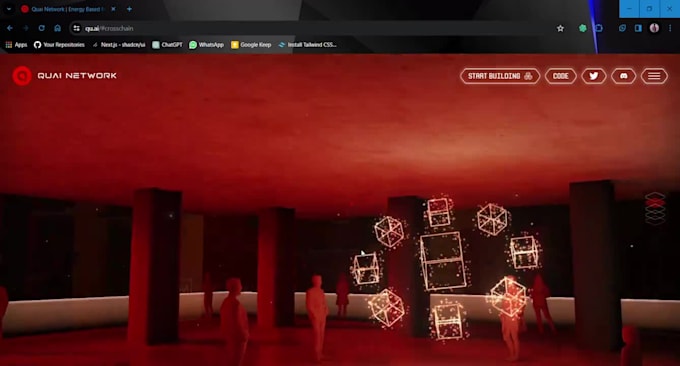Screen dimensions: 680x366
Task: Open the tab search dropdown arrow
Action: tap(9, 9)
